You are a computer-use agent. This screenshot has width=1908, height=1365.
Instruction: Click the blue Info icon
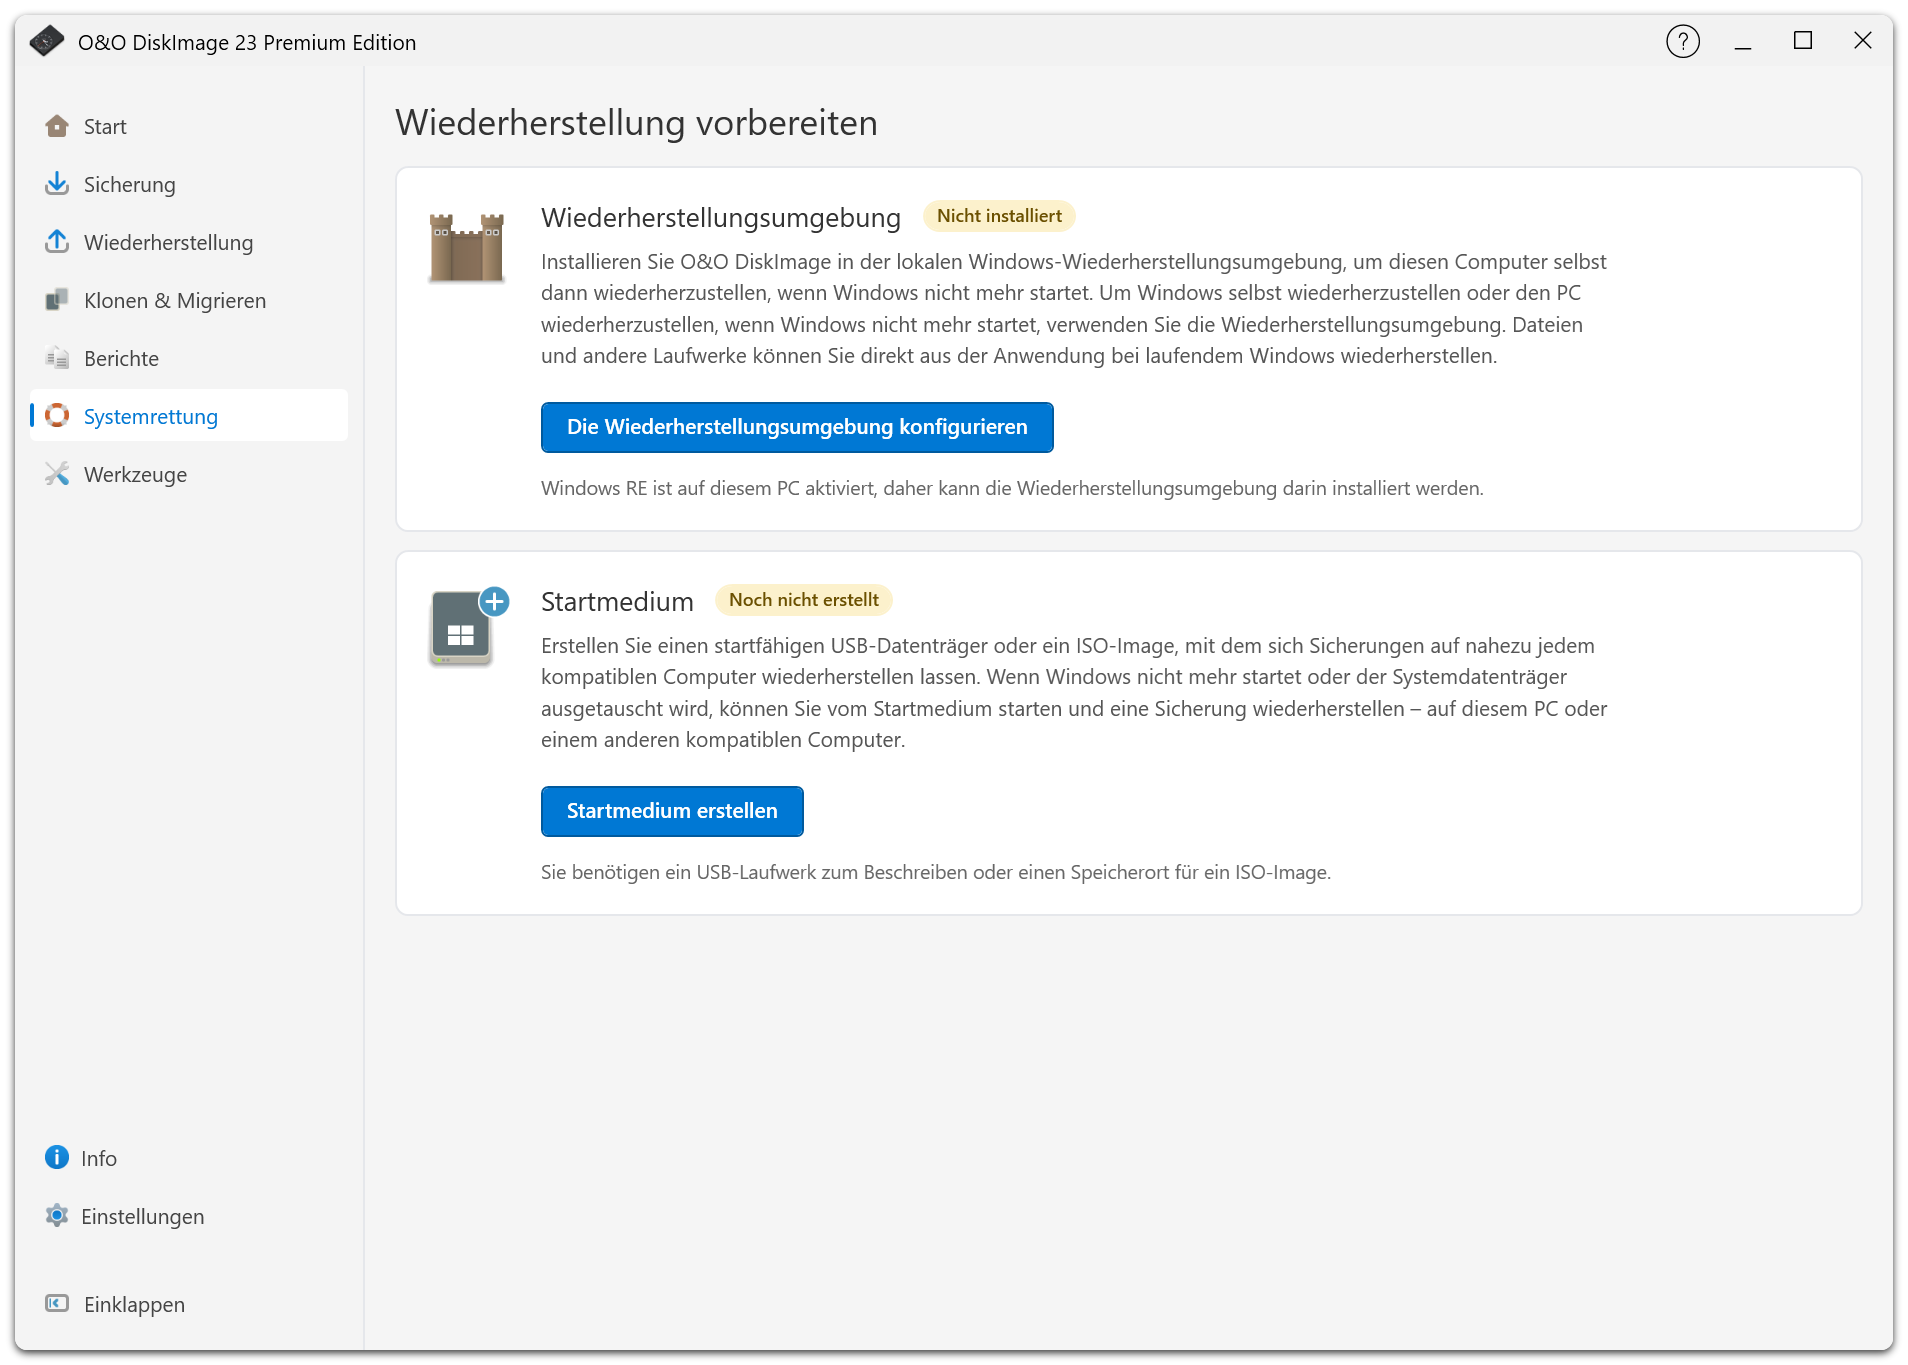click(57, 1157)
